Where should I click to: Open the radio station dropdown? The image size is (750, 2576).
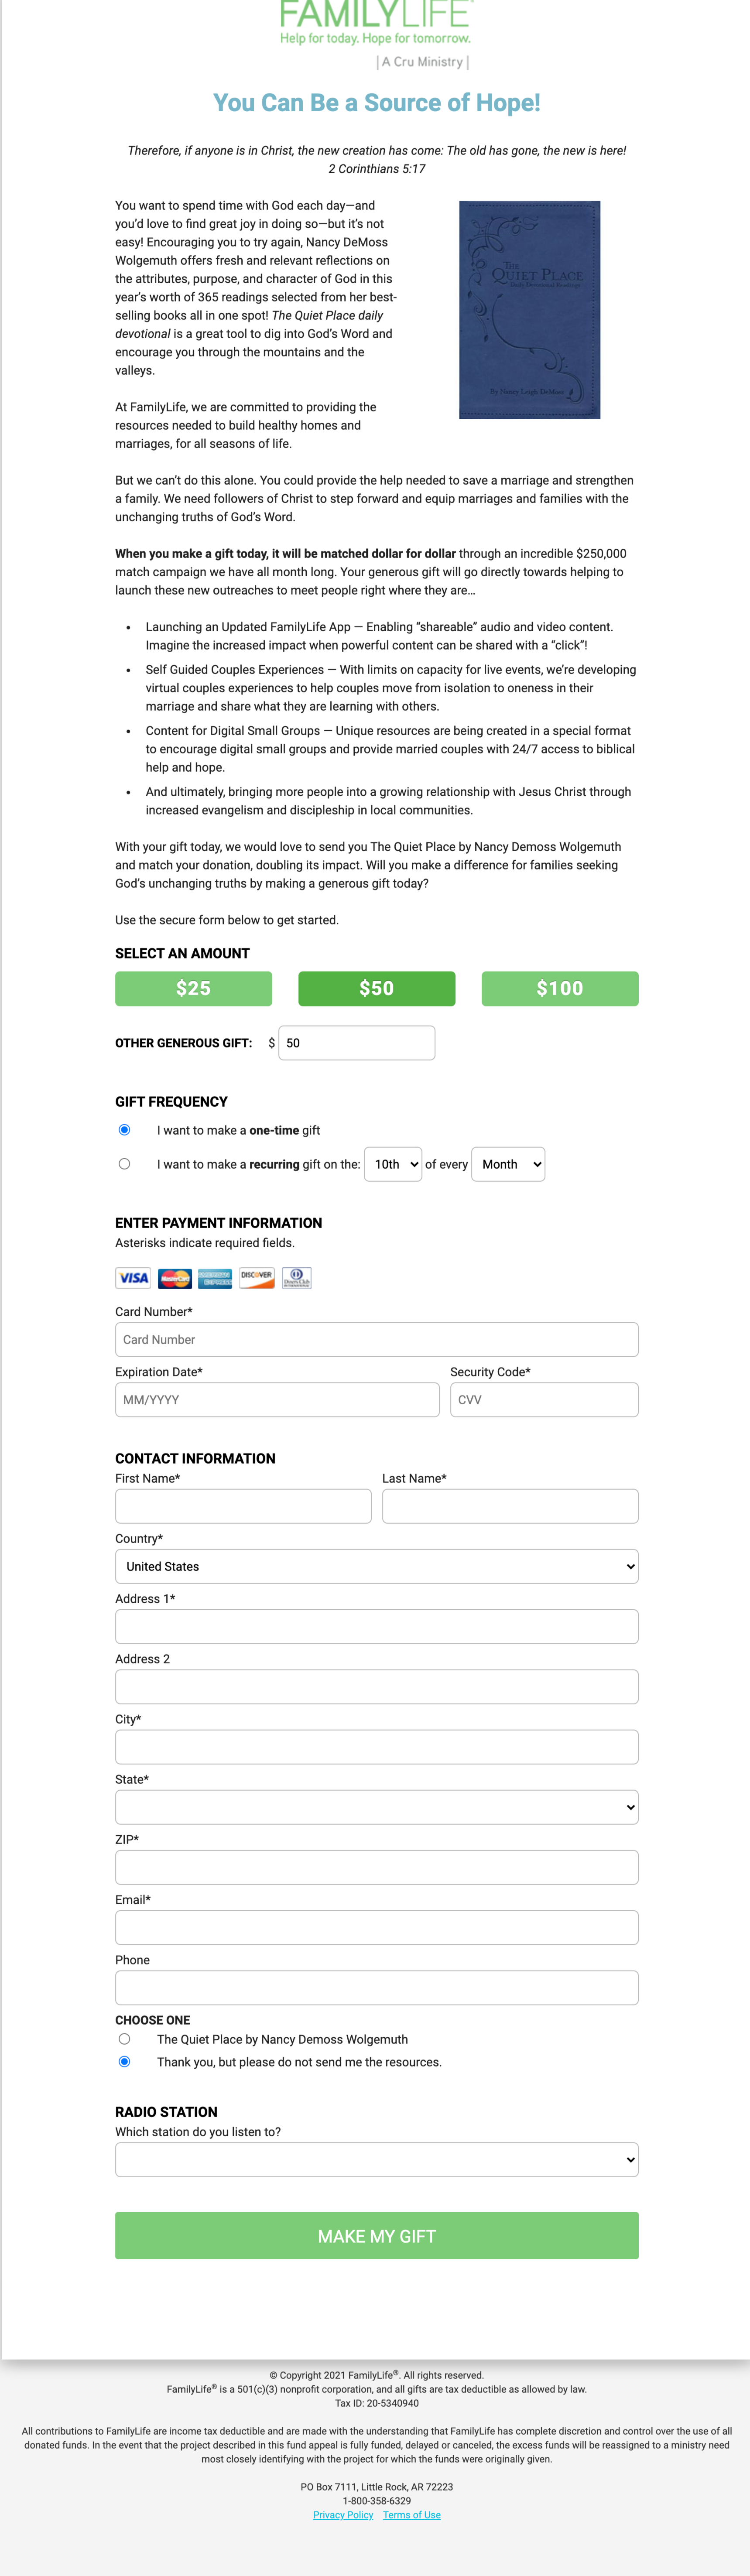(x=376, y=2159)
